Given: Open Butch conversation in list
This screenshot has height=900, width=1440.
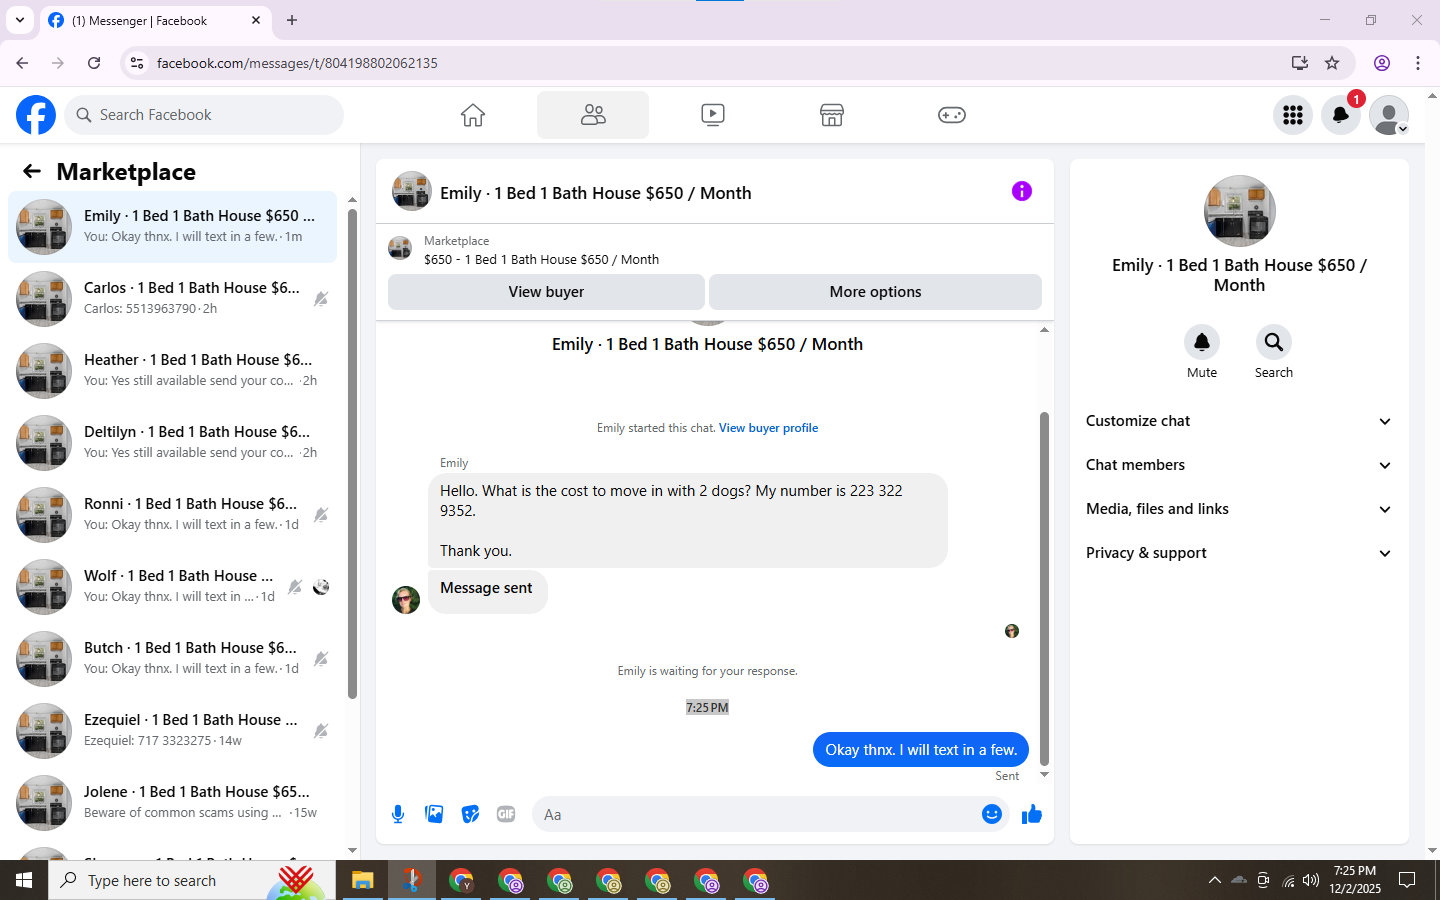Looking at the screenshot, I should click(172, 659).
